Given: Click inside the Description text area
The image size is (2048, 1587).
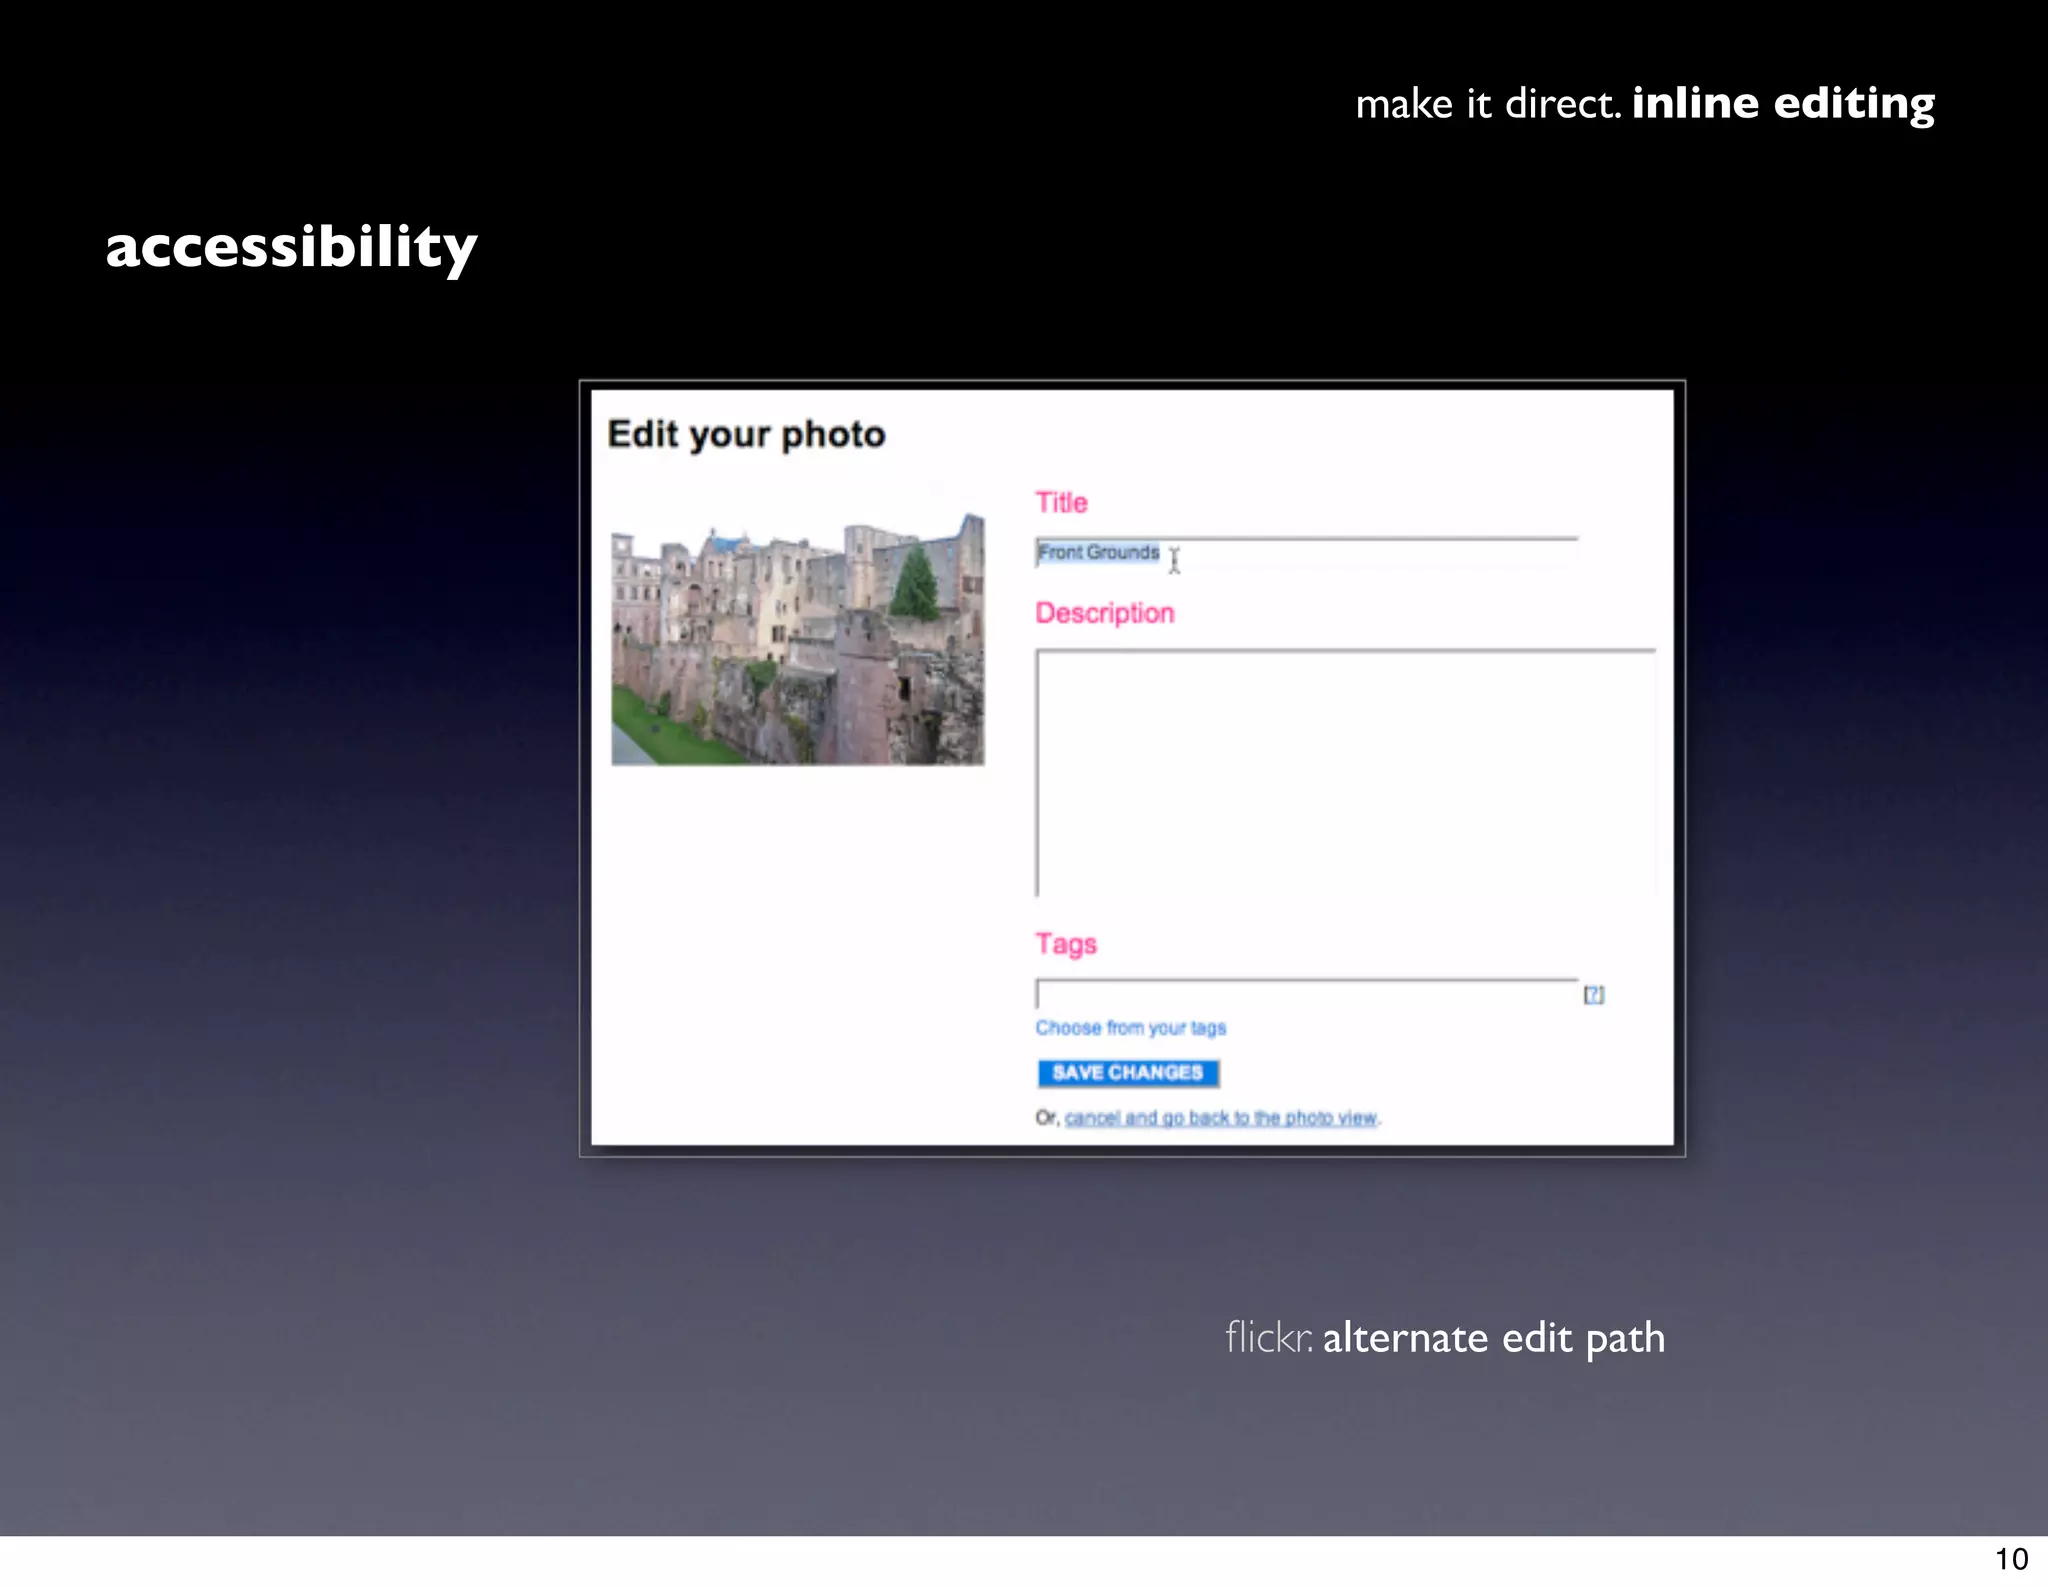Looking at the screenshot, I should click(1346, 773).
